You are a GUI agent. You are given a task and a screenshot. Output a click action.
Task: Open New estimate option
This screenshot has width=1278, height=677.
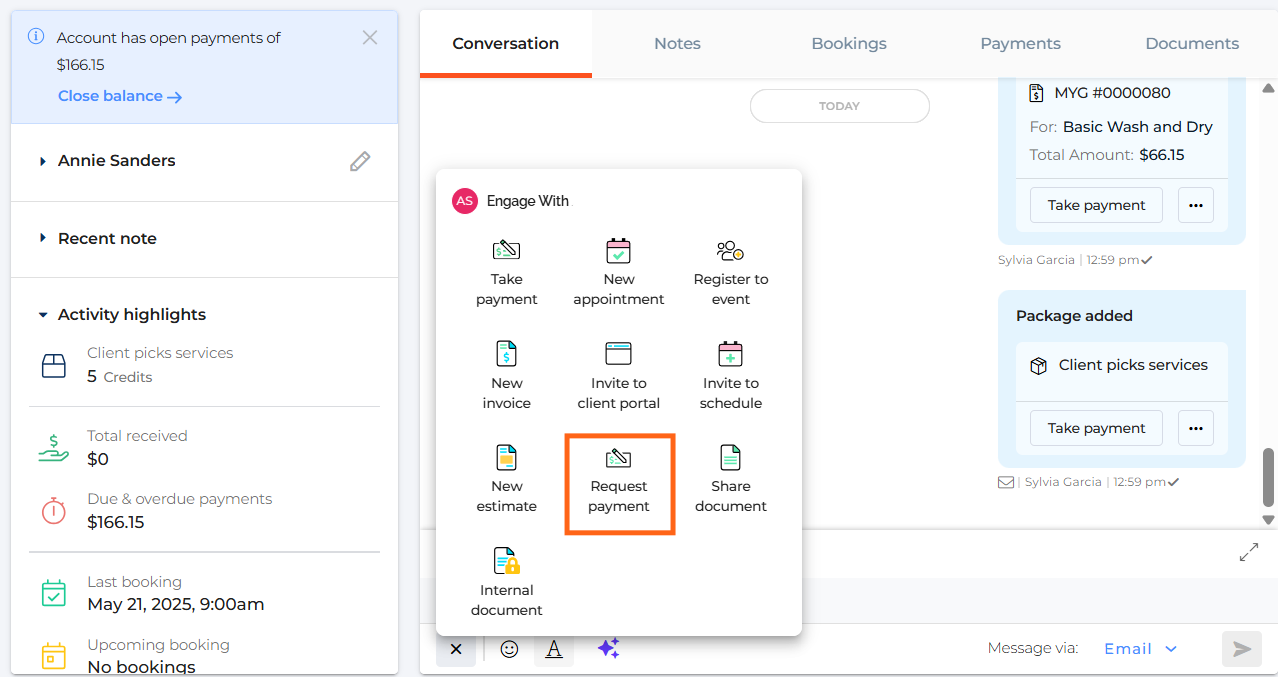[507, 458]
